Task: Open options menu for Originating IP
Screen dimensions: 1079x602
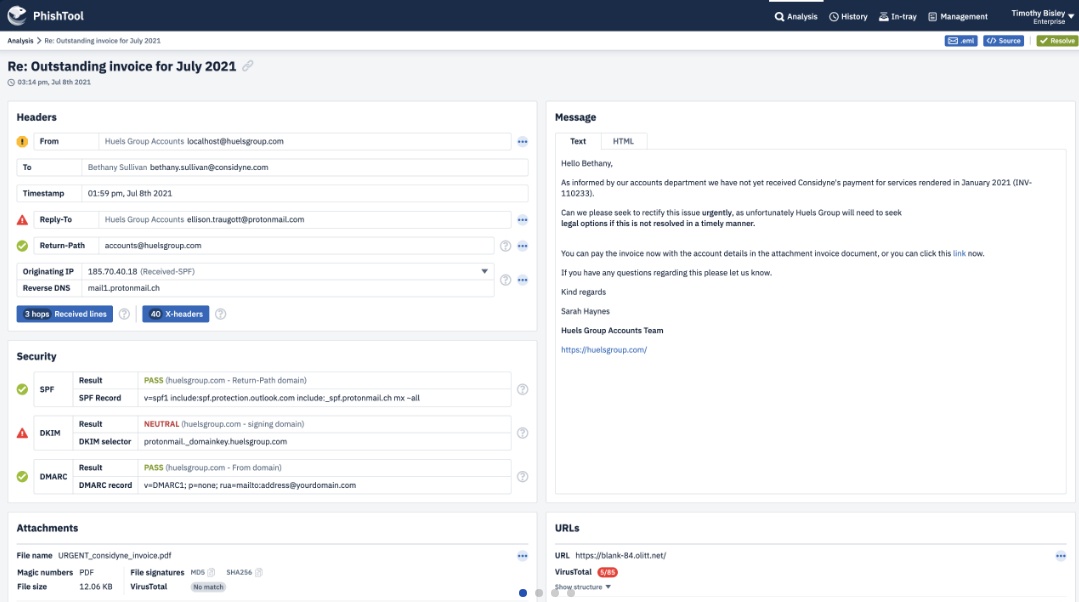Action: tap(522, 280)
